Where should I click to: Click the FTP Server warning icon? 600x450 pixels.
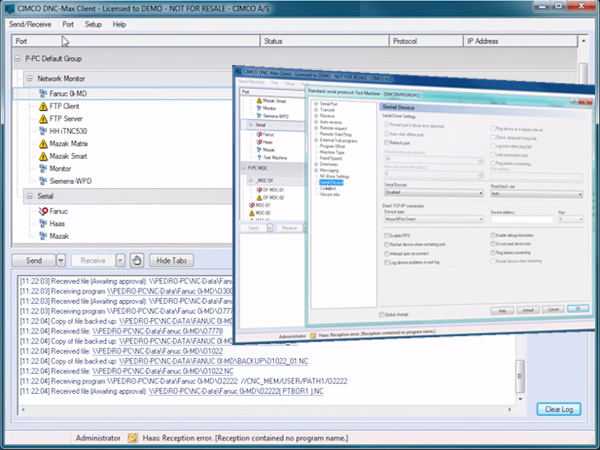[43, 119]
